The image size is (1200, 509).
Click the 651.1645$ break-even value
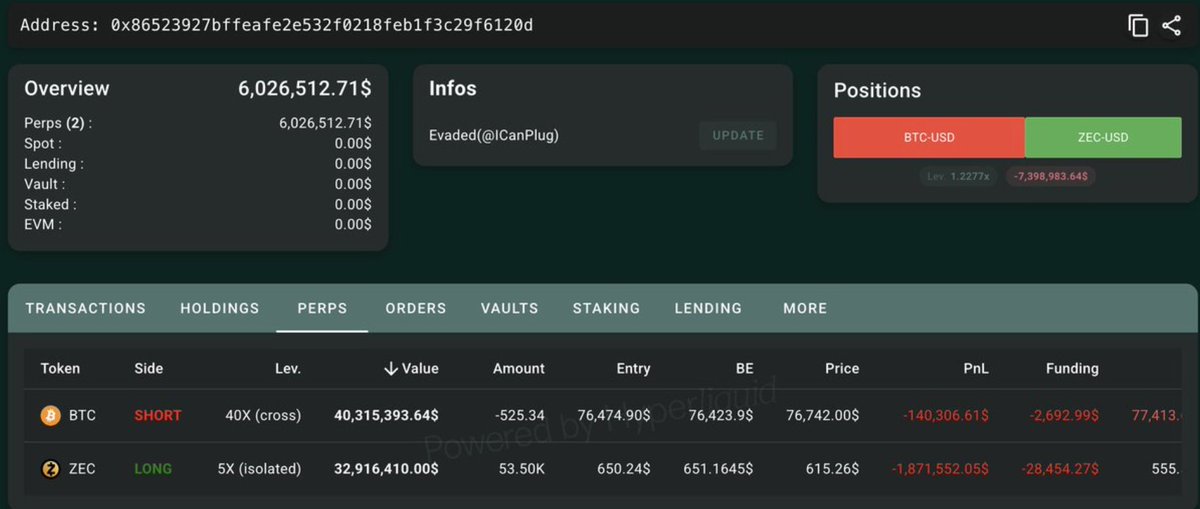pyautogui.click(x=719, y=468)
